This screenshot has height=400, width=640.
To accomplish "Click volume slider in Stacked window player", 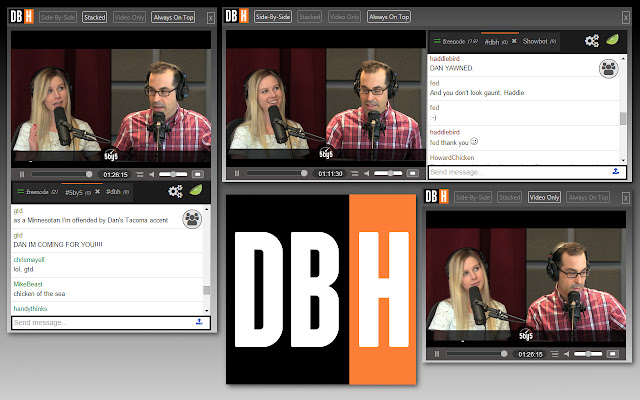I will pyautogui.click(x=173, y=174).
